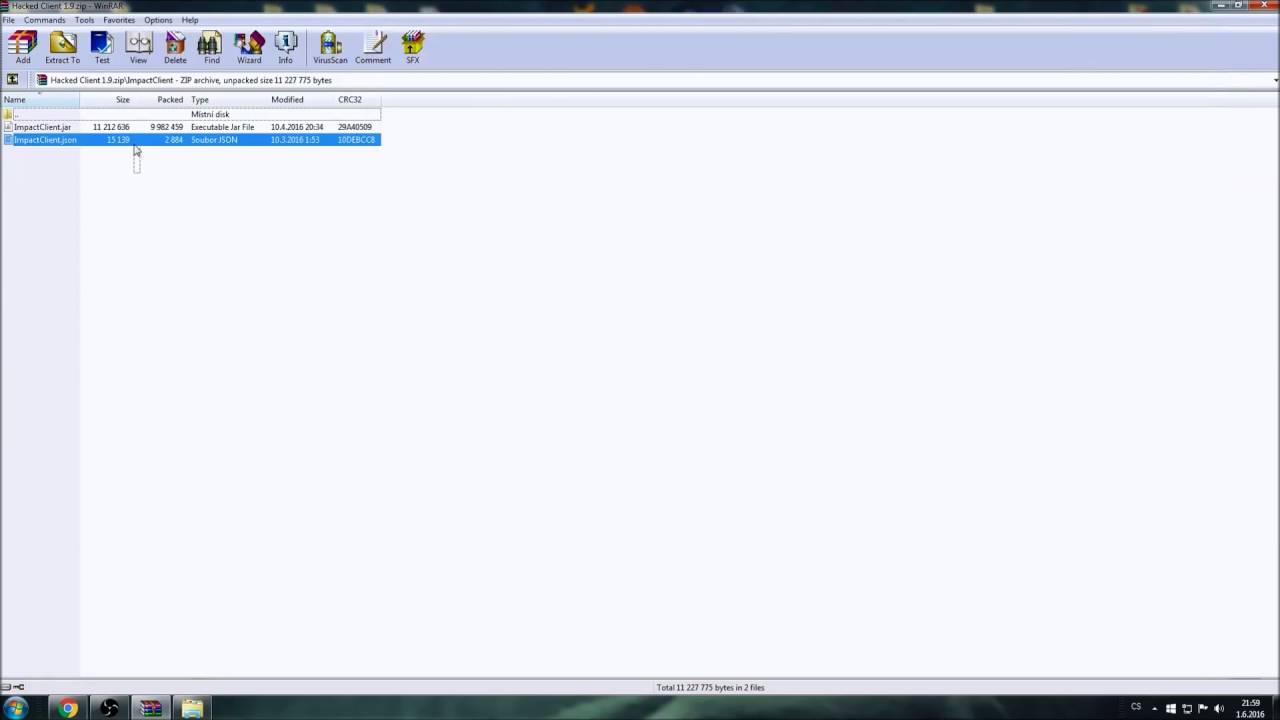
Task: Sort by the Name column header
Action: point(40,100)
